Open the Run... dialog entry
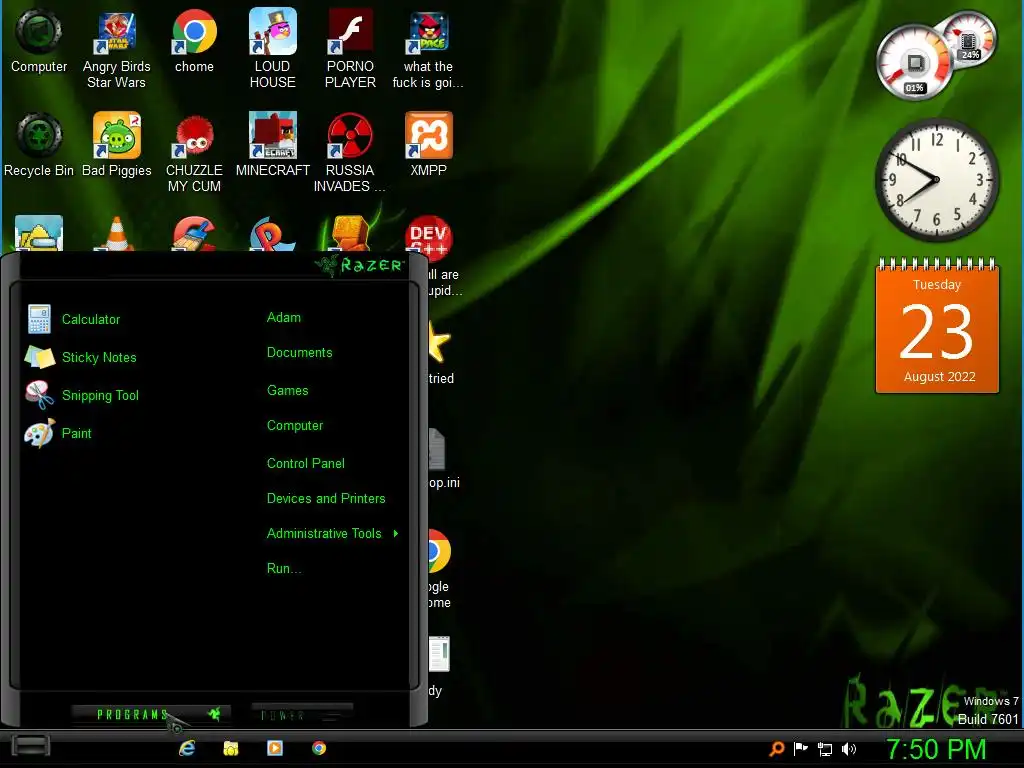Screen dimensions: 1024x768 coord(283,568)
